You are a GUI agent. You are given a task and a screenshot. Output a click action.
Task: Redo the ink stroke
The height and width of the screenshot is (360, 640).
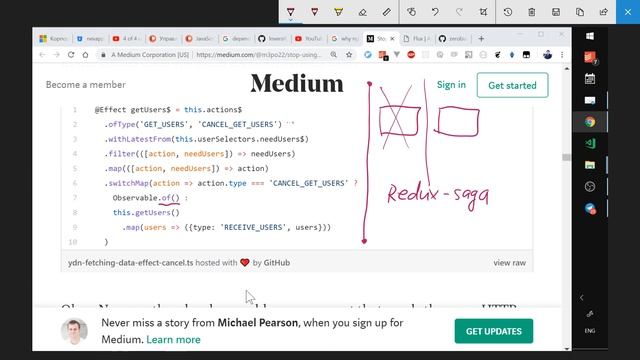pos(459,12)
